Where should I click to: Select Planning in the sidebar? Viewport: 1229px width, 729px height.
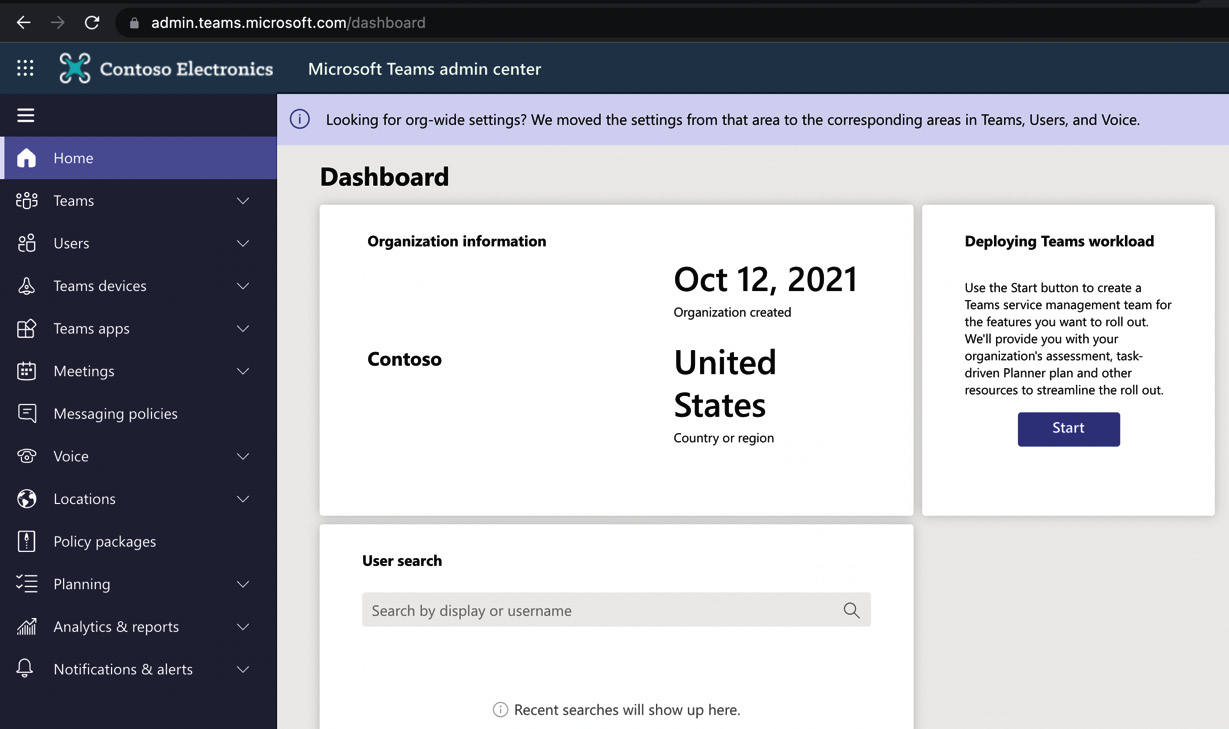click(138, 584)
